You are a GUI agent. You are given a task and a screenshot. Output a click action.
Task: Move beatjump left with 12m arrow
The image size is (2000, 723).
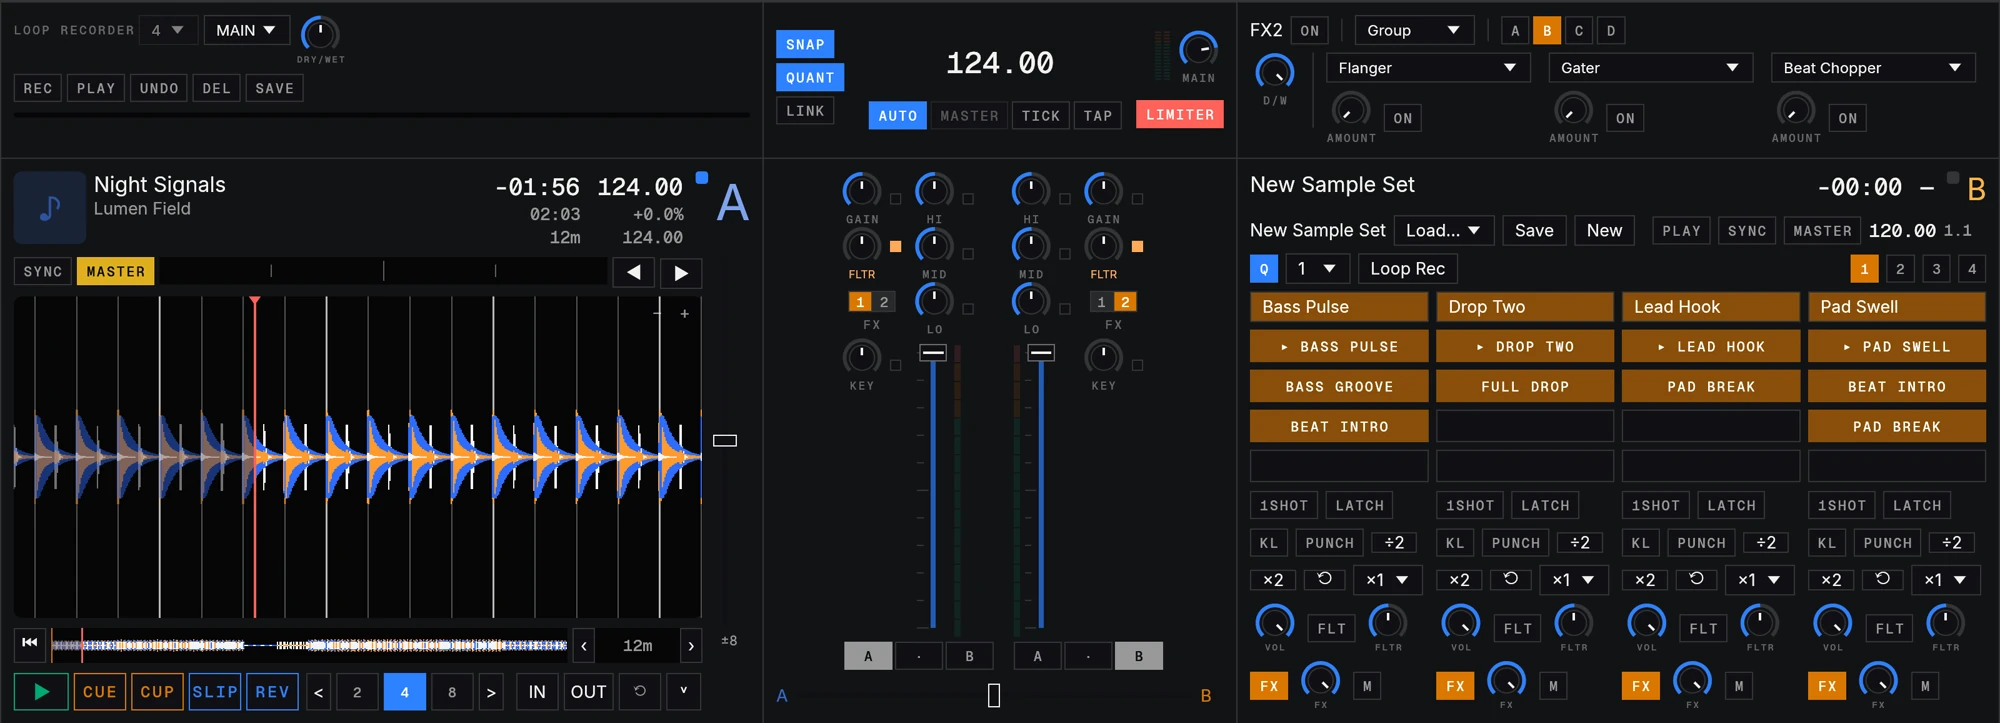(584, 646)
